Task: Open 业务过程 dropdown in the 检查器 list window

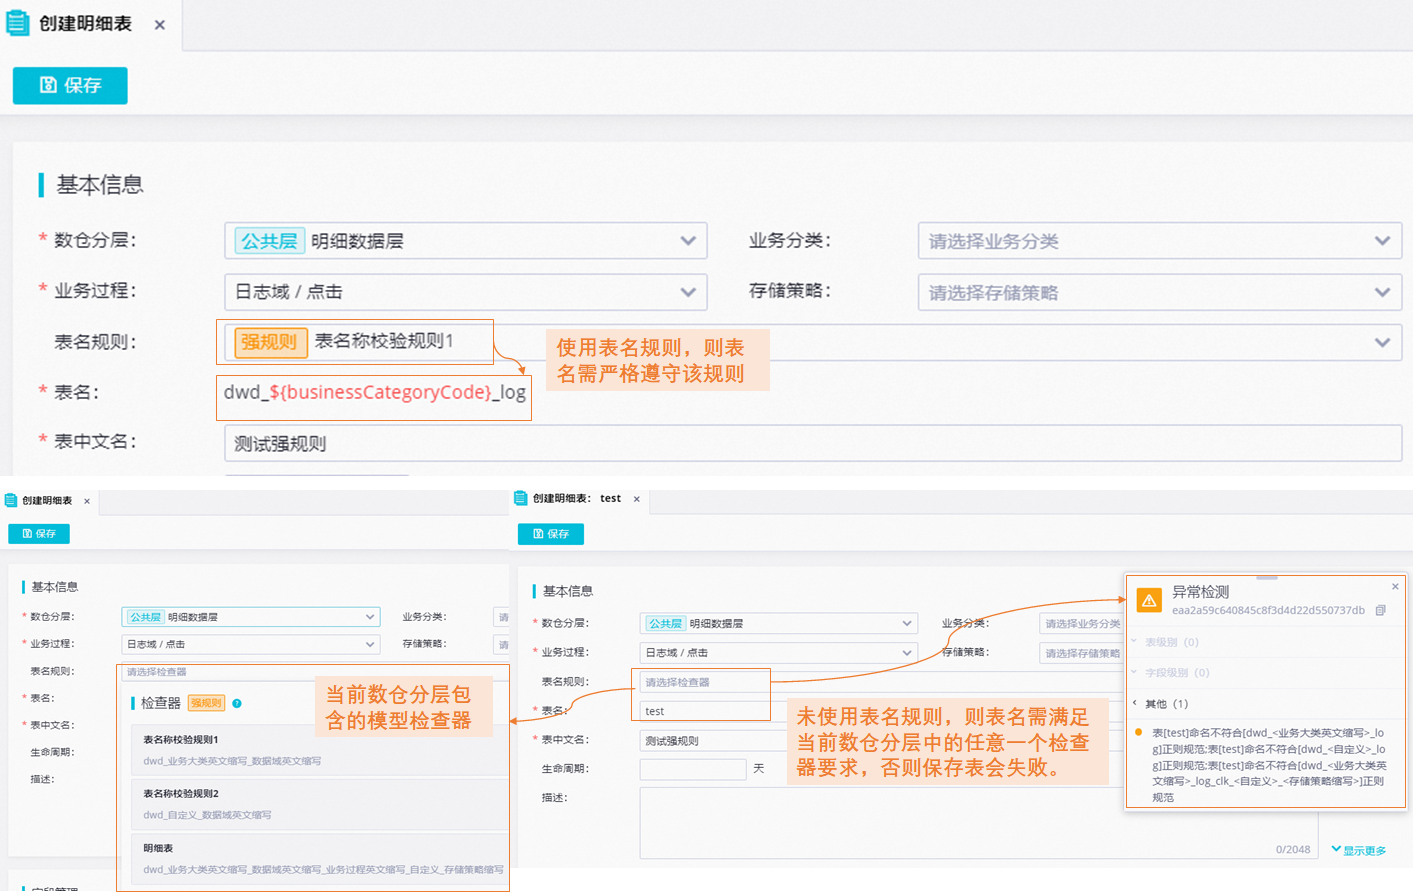Action: pyautogui.click(x=250, y=644)
